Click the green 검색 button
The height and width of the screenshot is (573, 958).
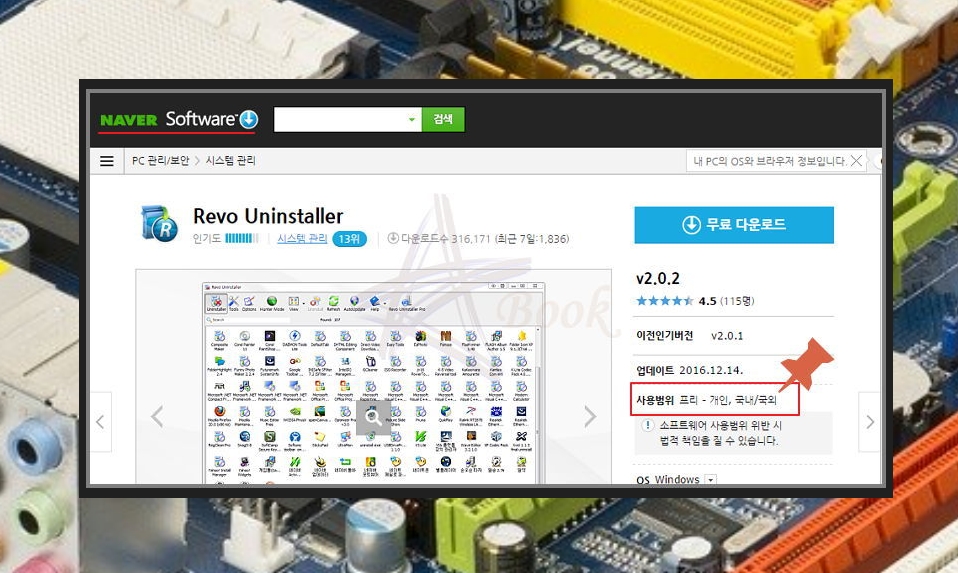pos(443,119)
